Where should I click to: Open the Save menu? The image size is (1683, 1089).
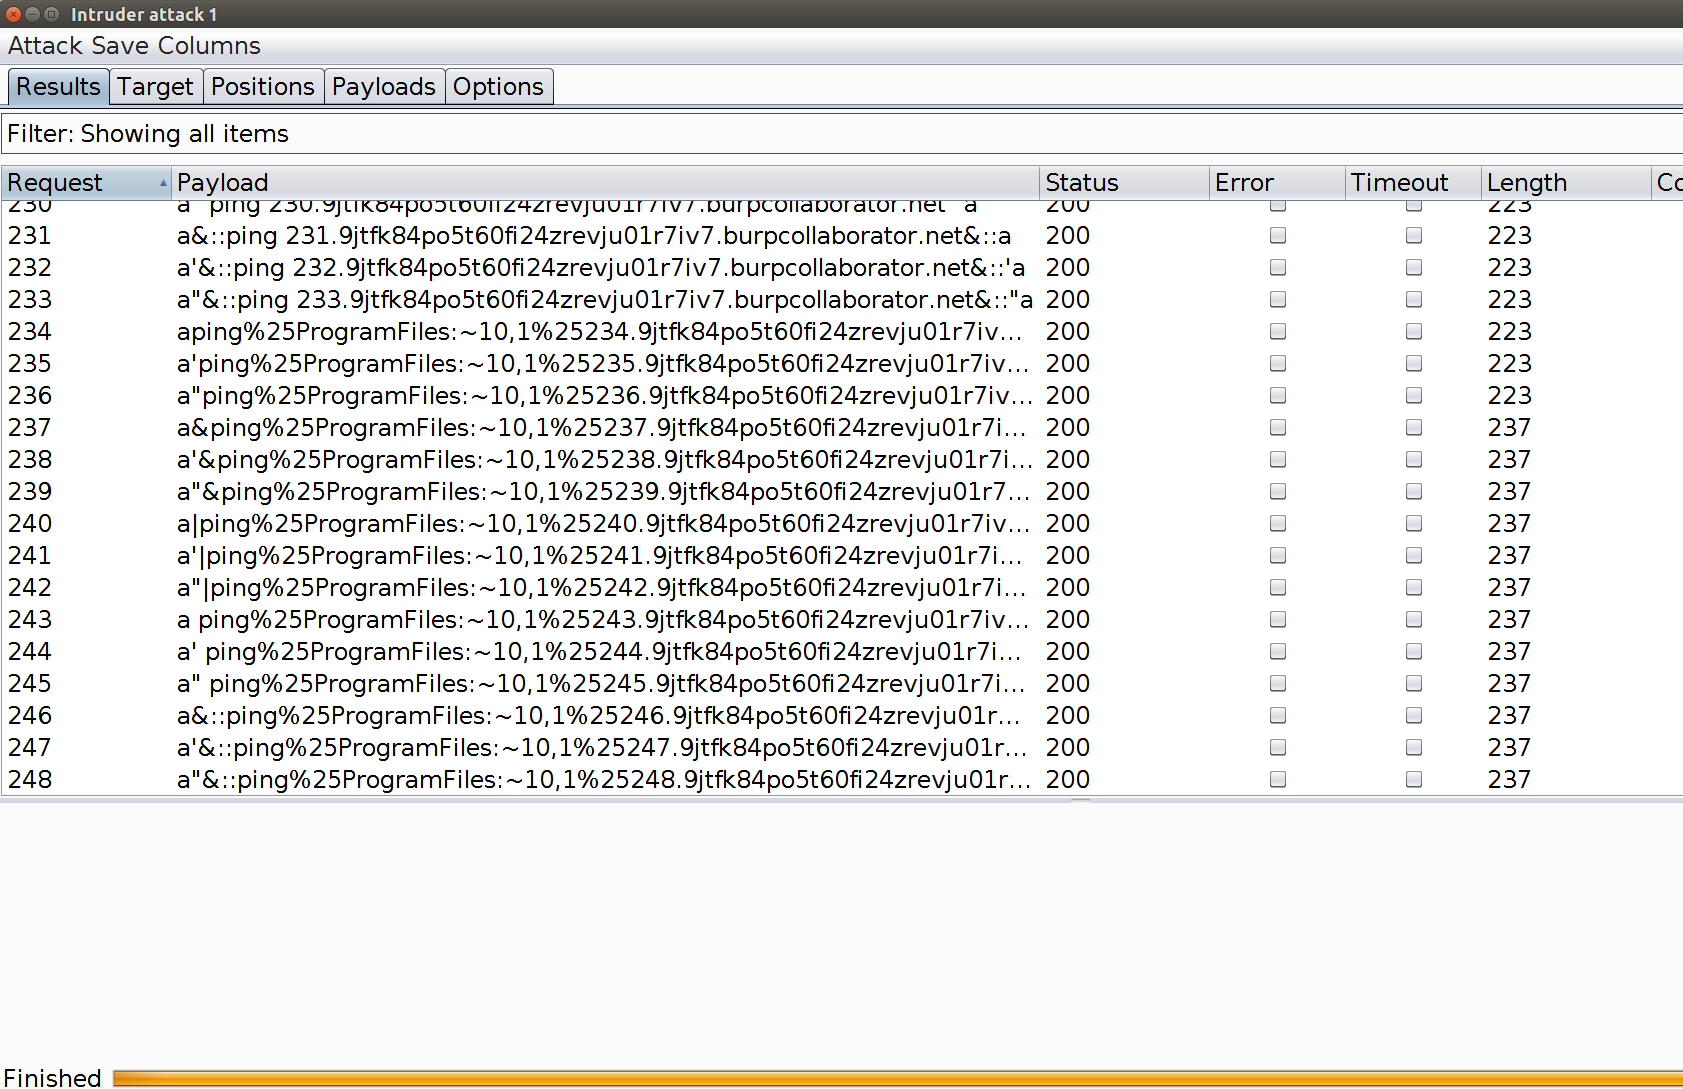[x=120, y=46]
